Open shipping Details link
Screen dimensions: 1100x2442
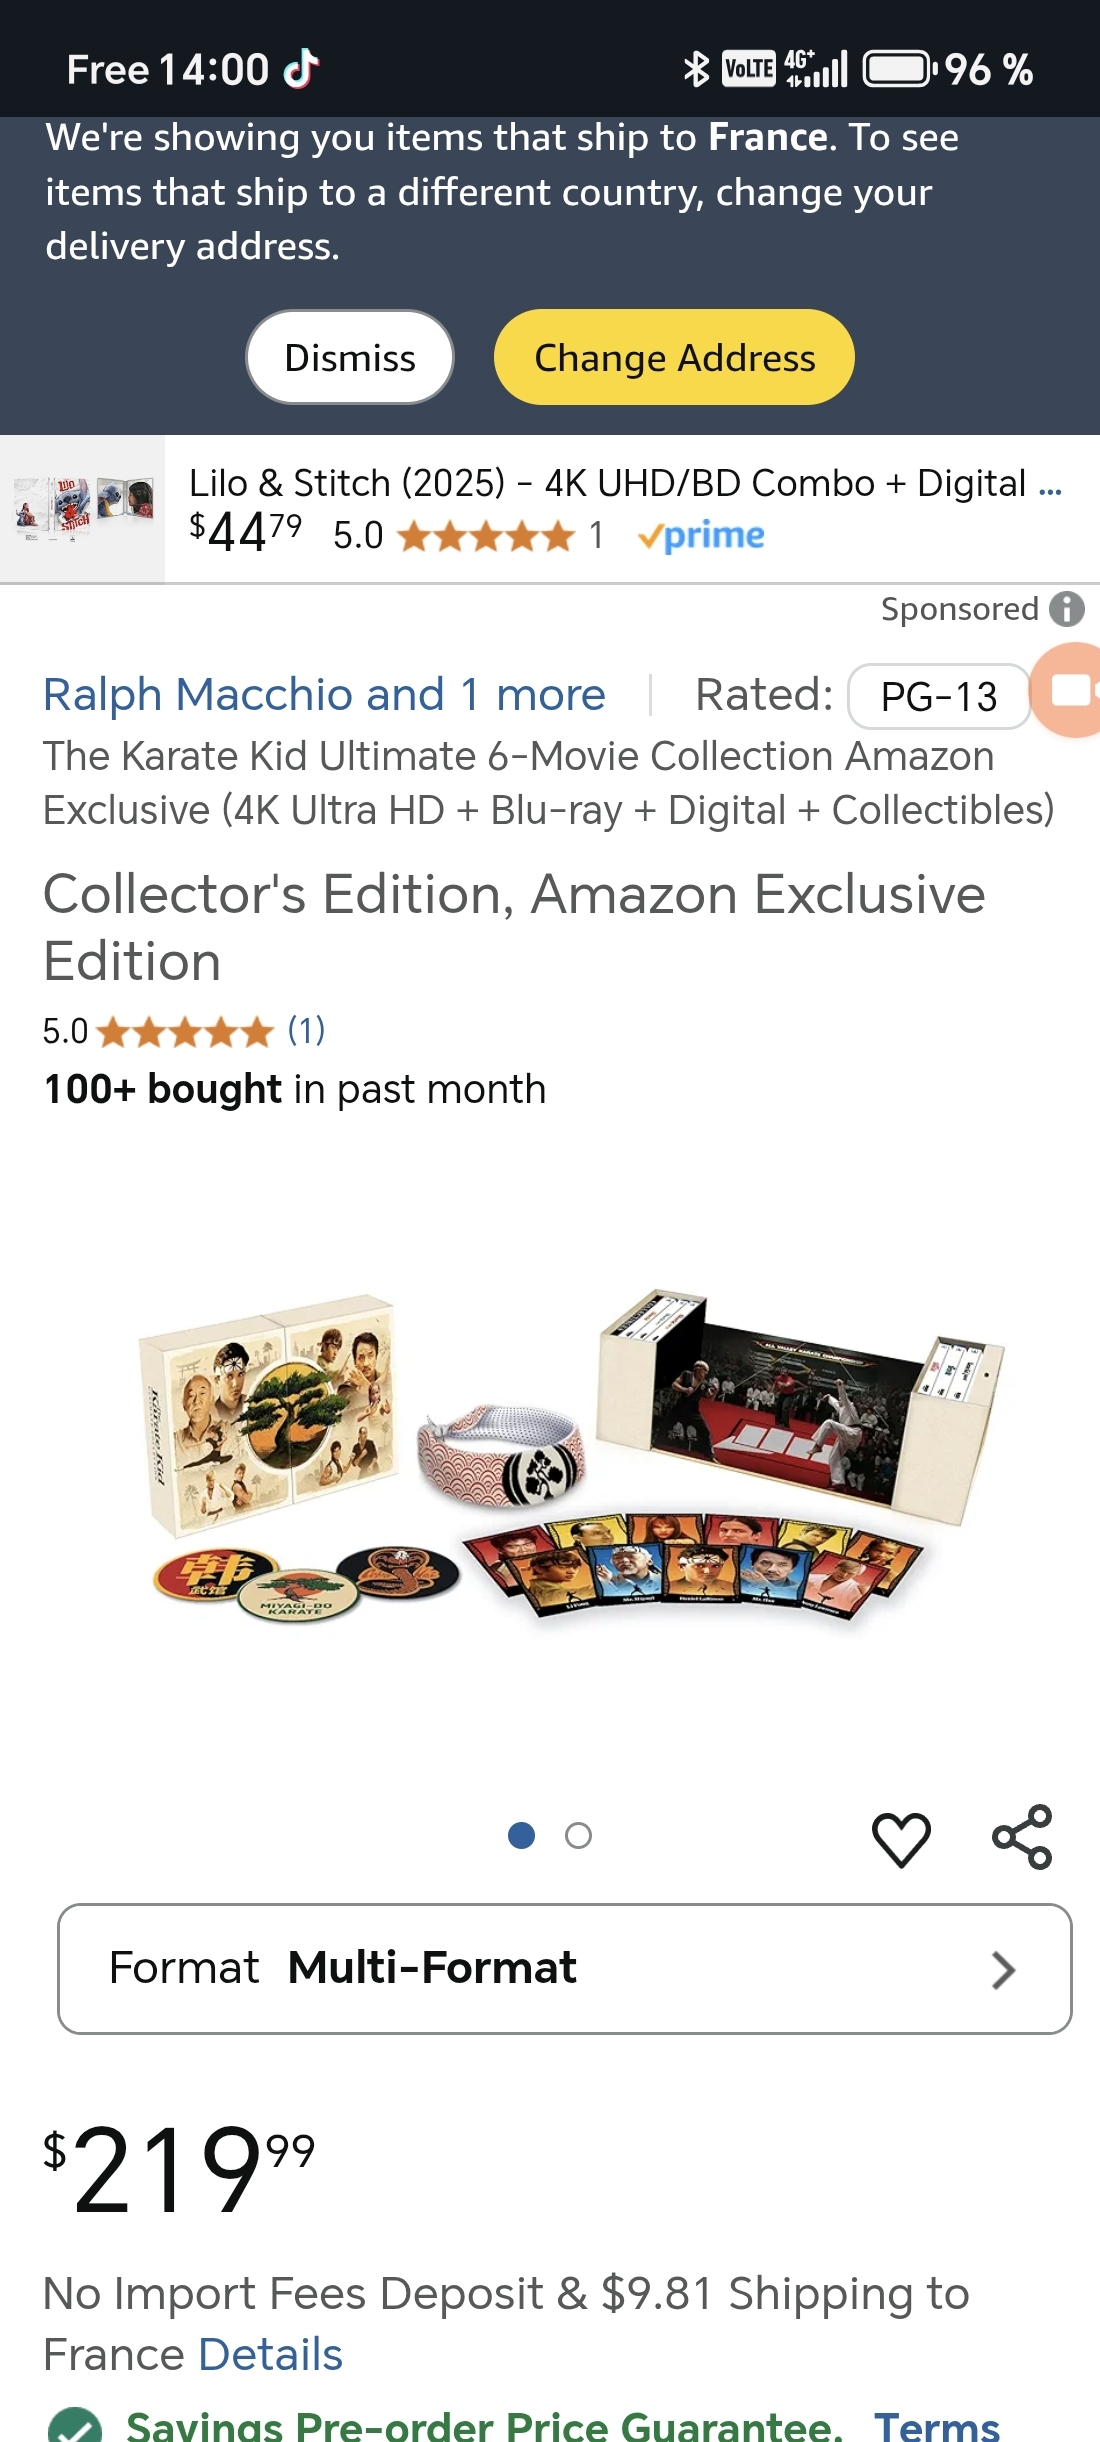270,2354
